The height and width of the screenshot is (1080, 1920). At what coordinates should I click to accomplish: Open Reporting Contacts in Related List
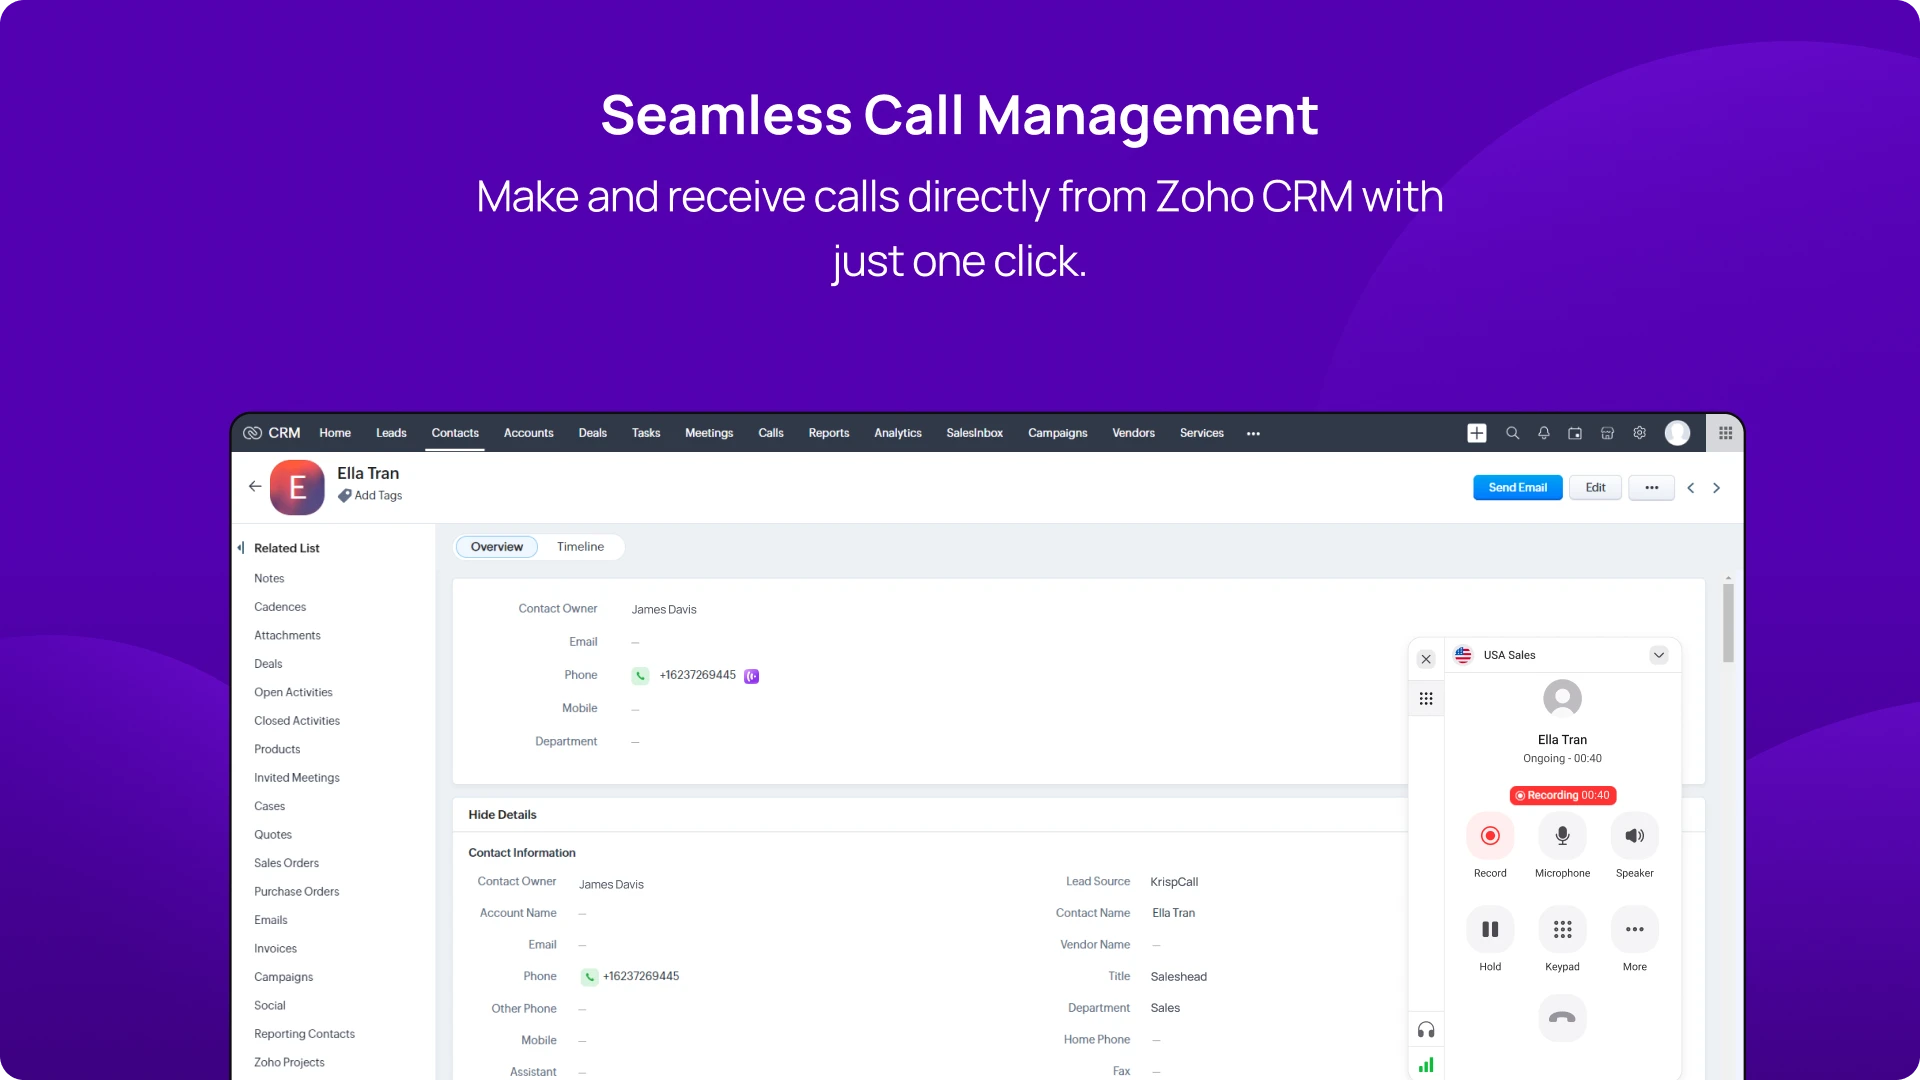(x=304, y=1034)
